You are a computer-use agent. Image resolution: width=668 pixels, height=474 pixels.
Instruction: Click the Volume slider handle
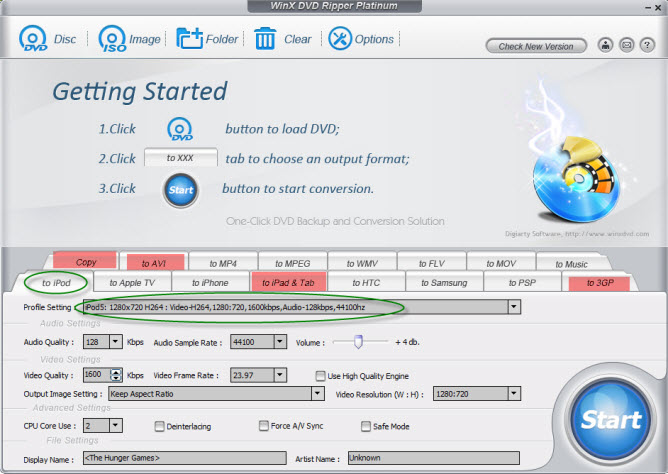358,341
